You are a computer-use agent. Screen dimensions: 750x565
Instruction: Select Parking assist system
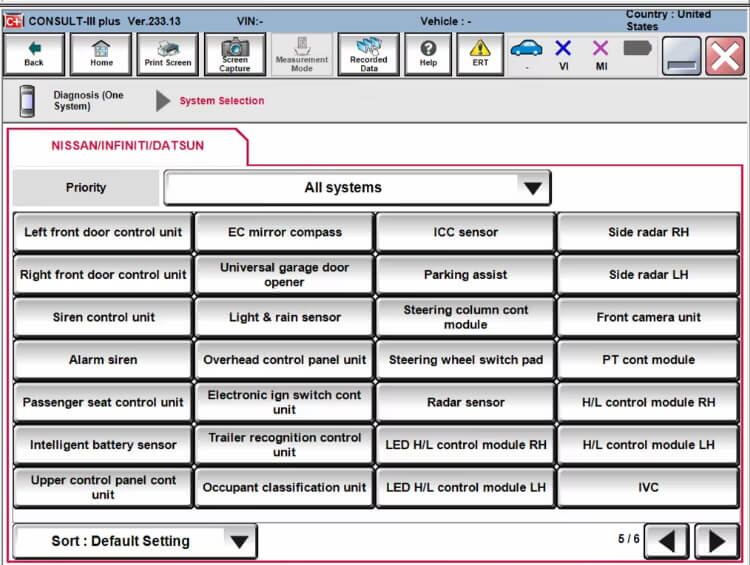click(465, 275)
